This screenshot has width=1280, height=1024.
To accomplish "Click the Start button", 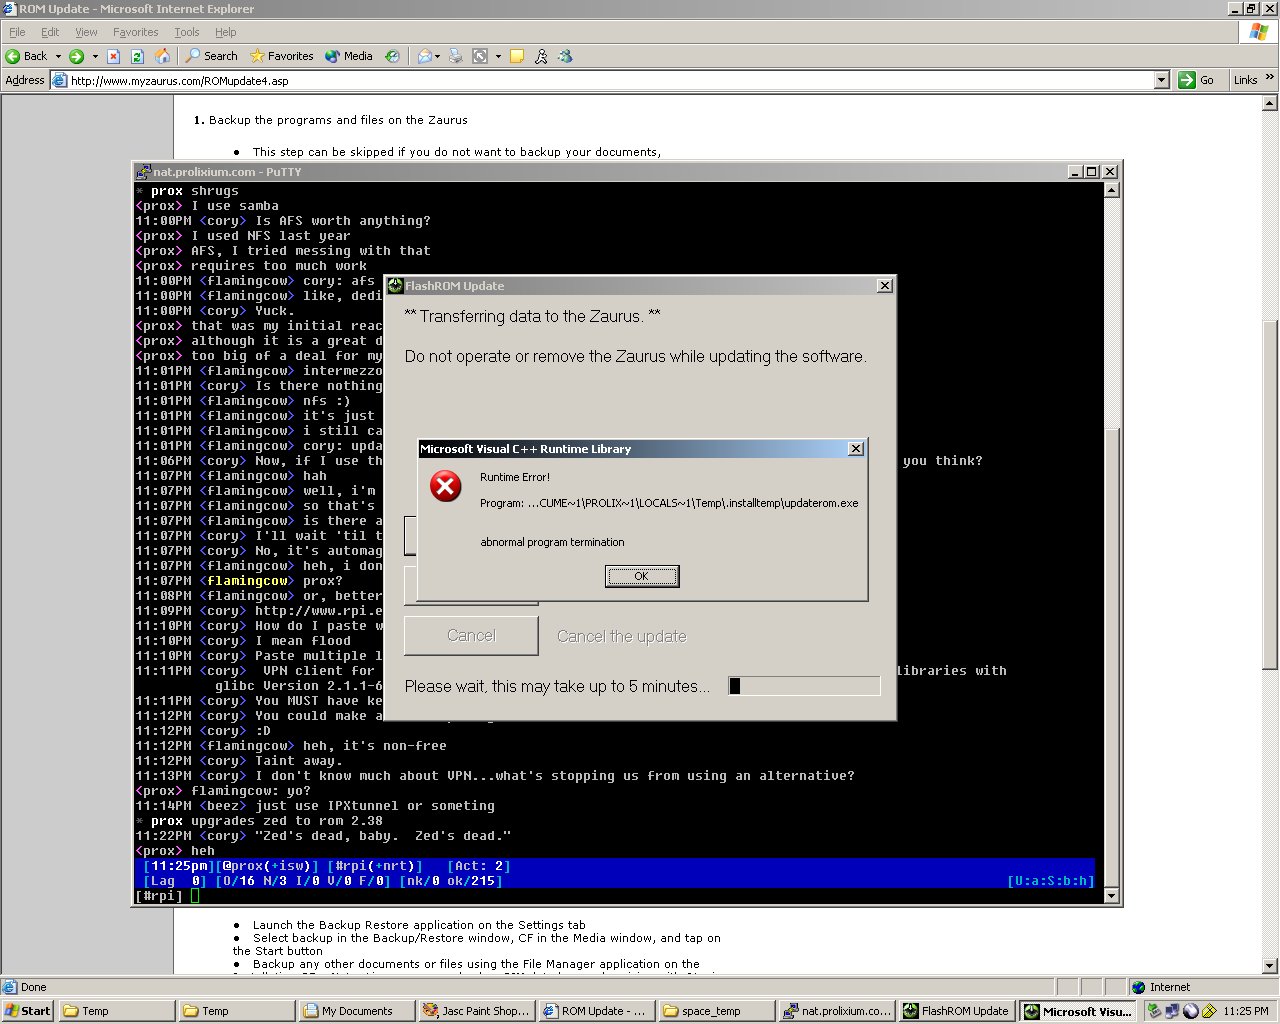I will (x=28, y=1011).
